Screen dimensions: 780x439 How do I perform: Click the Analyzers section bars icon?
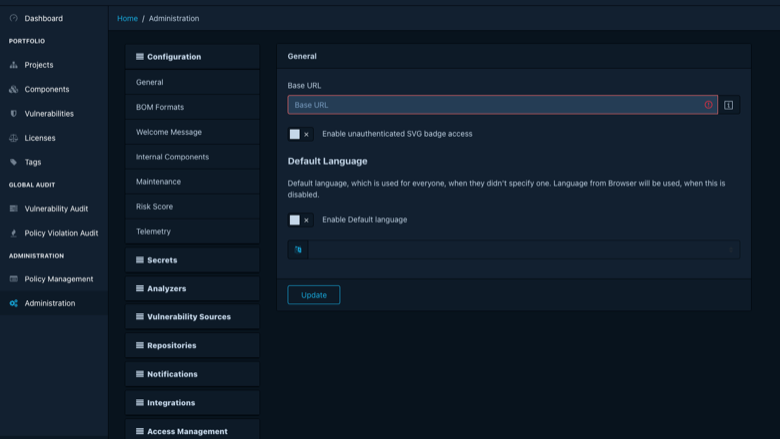(140, 288)
